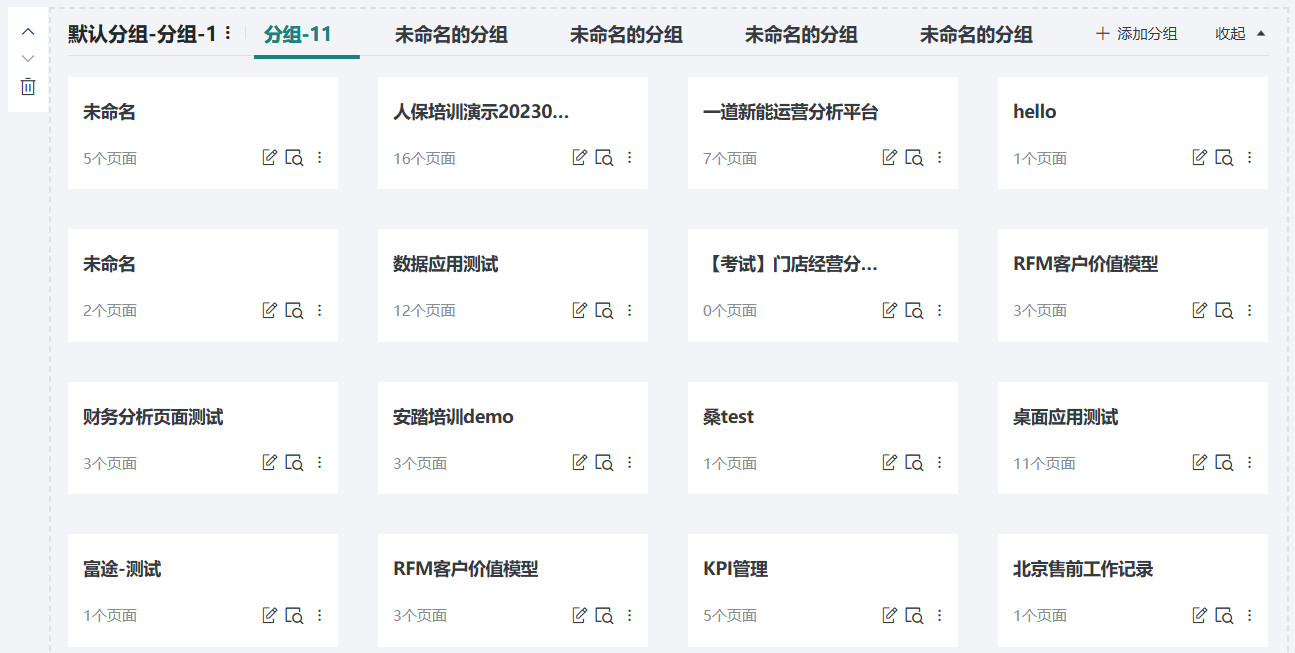1295x653 pixels.
Task: Click the edit icon on 【考试】门店经营分 card
Action: (889, 310)
